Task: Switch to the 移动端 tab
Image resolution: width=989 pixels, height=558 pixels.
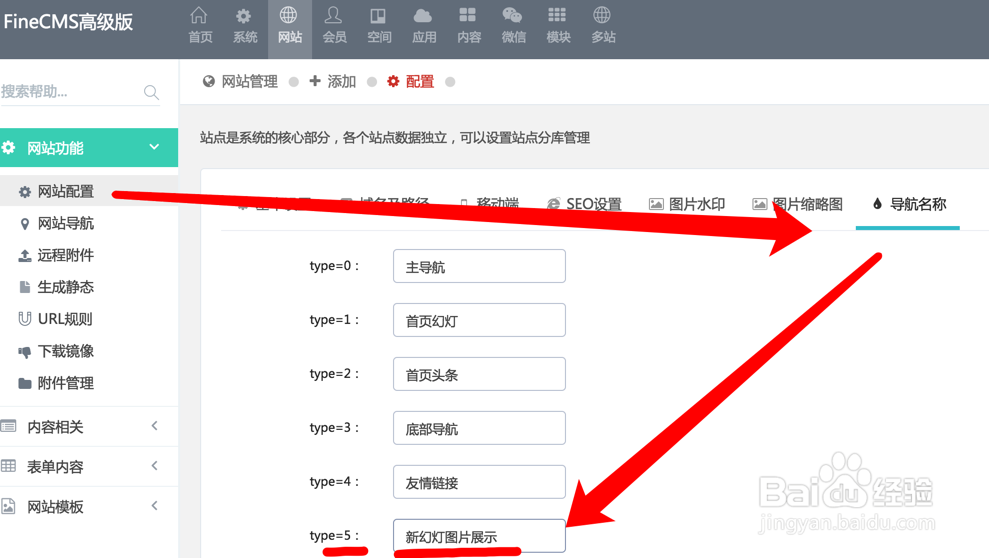Action: 489,204
